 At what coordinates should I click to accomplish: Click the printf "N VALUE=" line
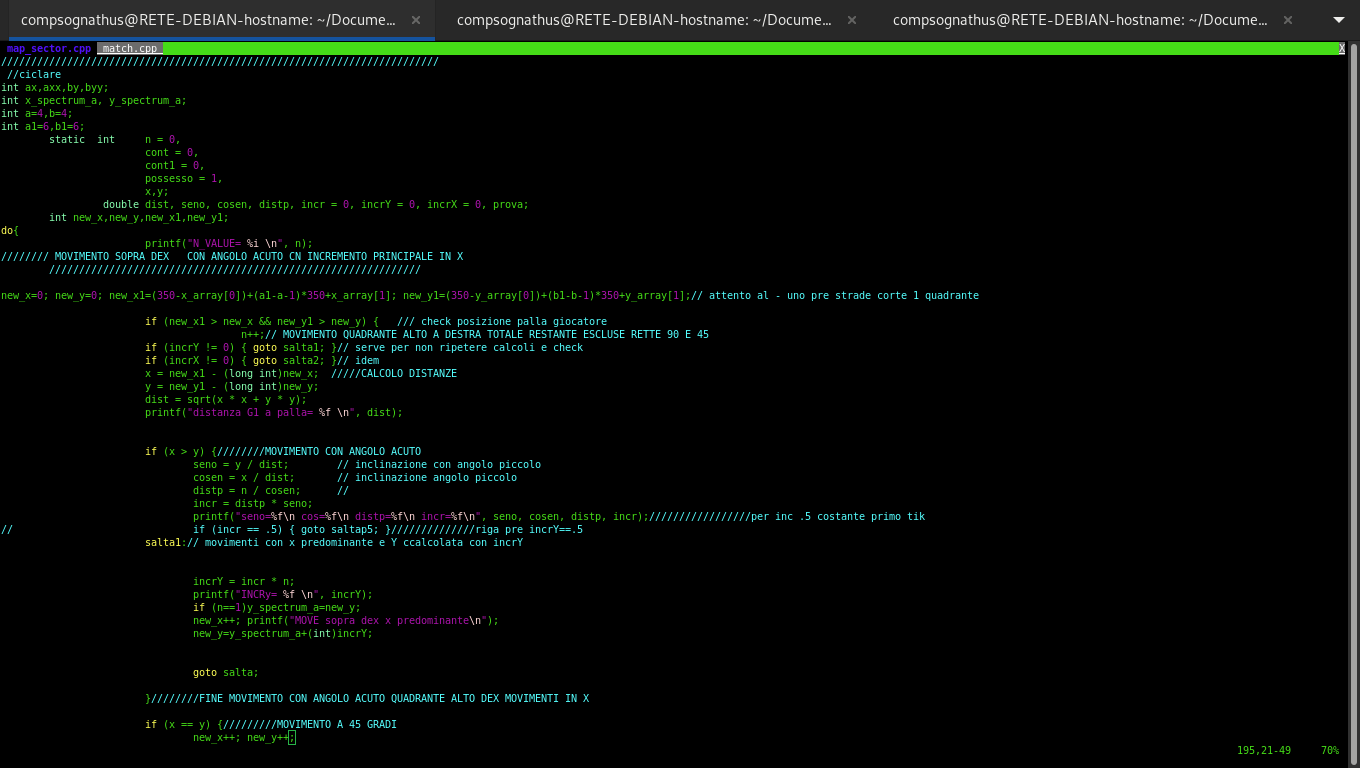[229, 243]
